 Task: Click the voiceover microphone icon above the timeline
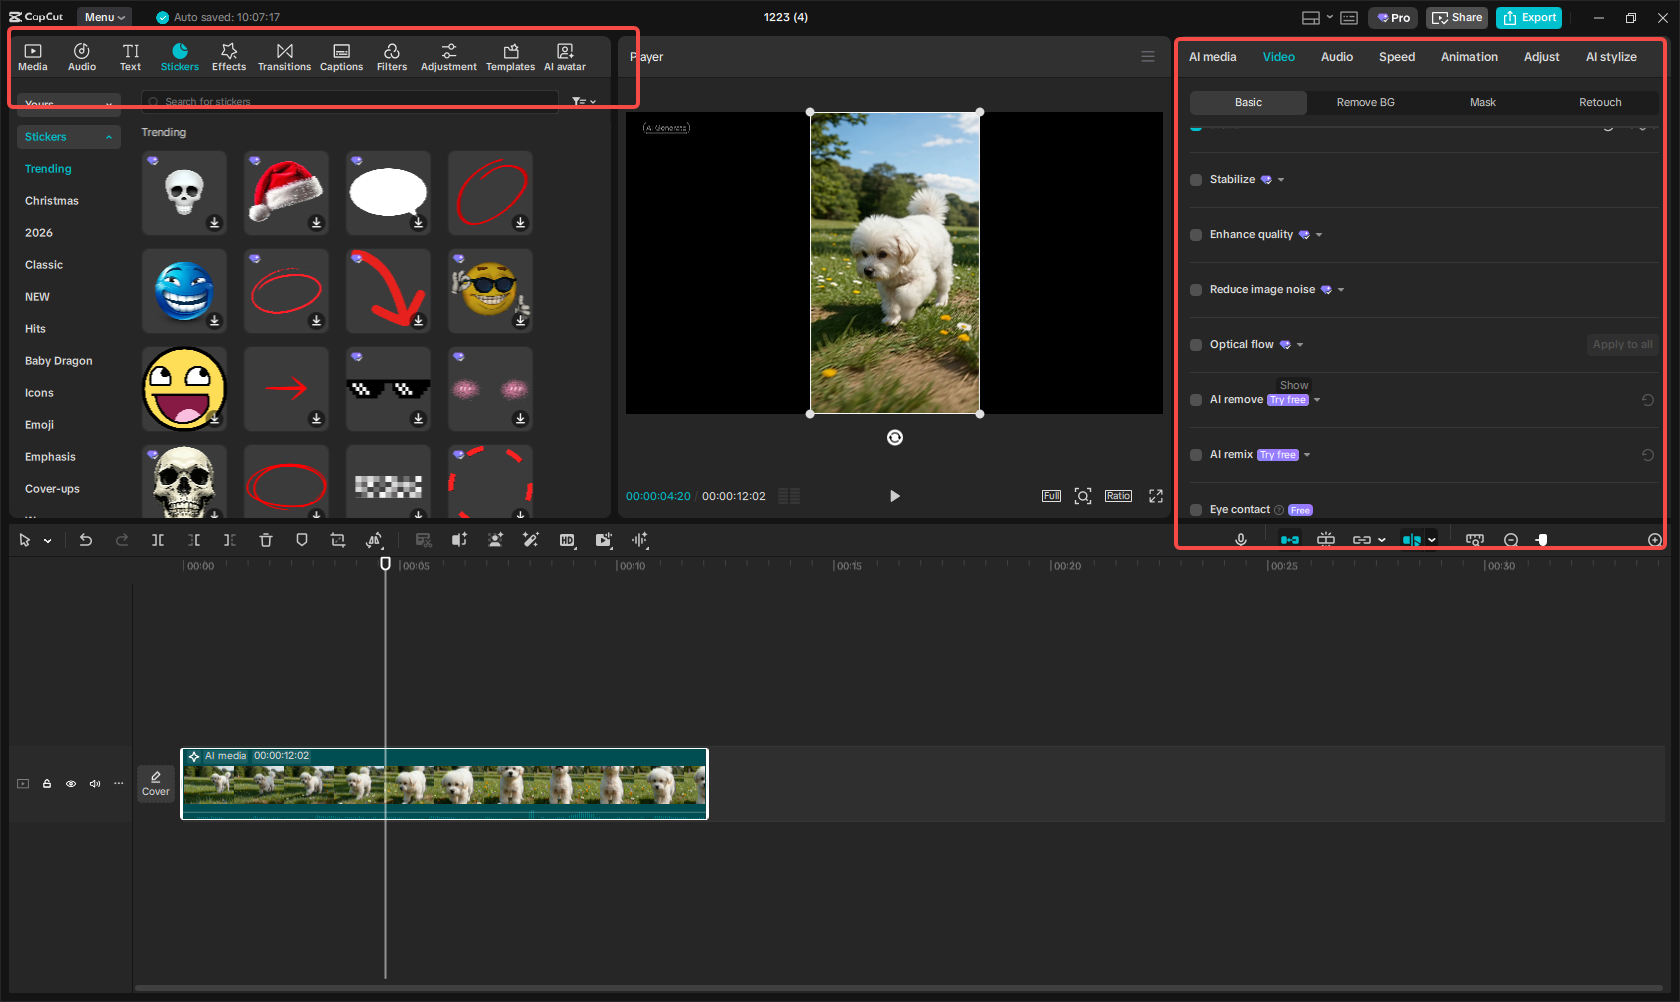pos(1240,539)
